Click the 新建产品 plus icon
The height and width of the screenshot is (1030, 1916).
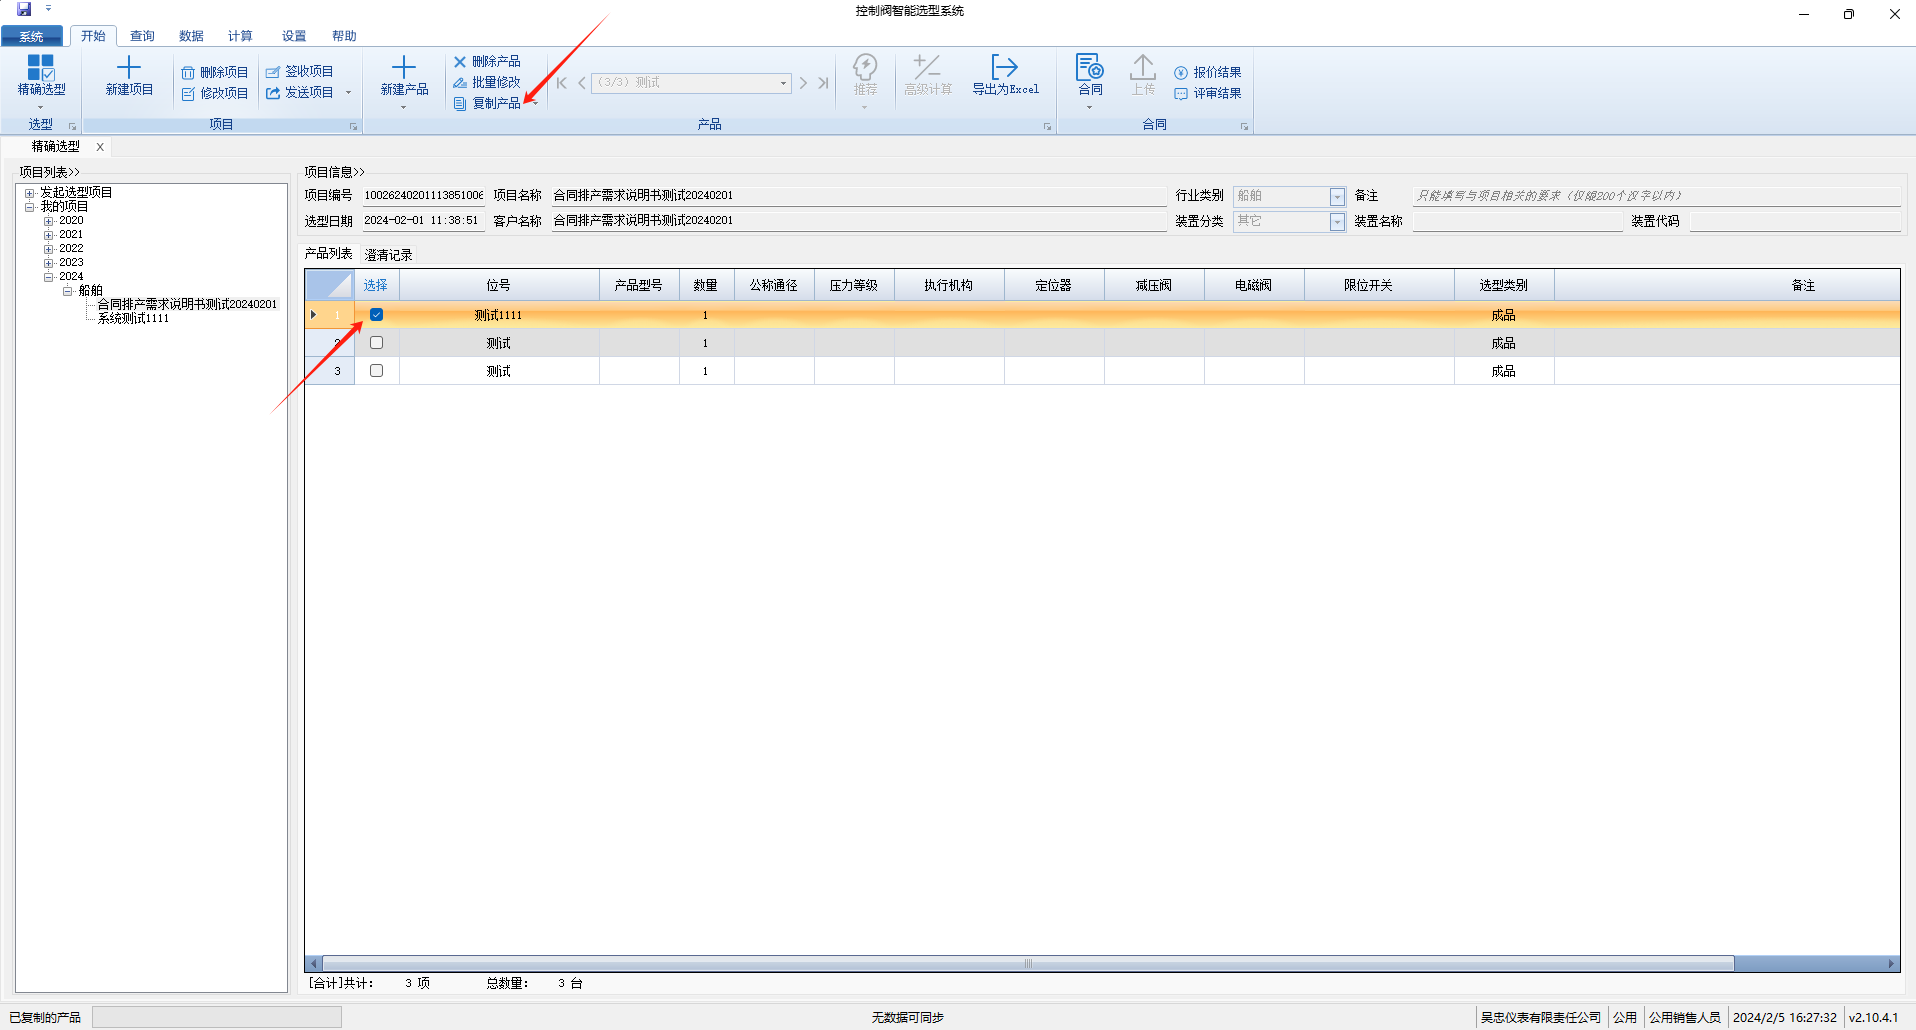[x=404, y=68]
